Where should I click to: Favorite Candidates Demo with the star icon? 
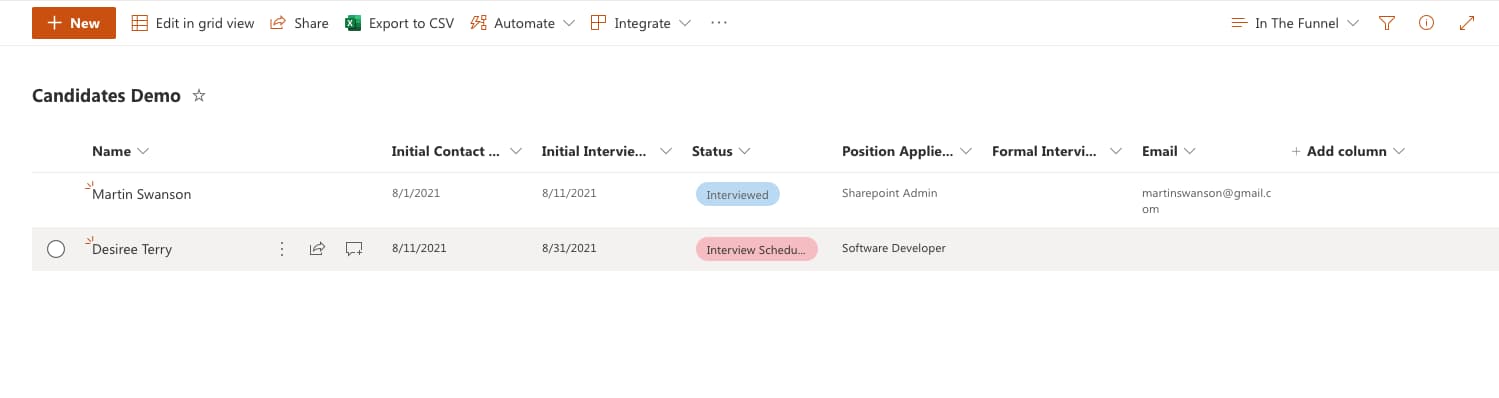pos(199,96)
